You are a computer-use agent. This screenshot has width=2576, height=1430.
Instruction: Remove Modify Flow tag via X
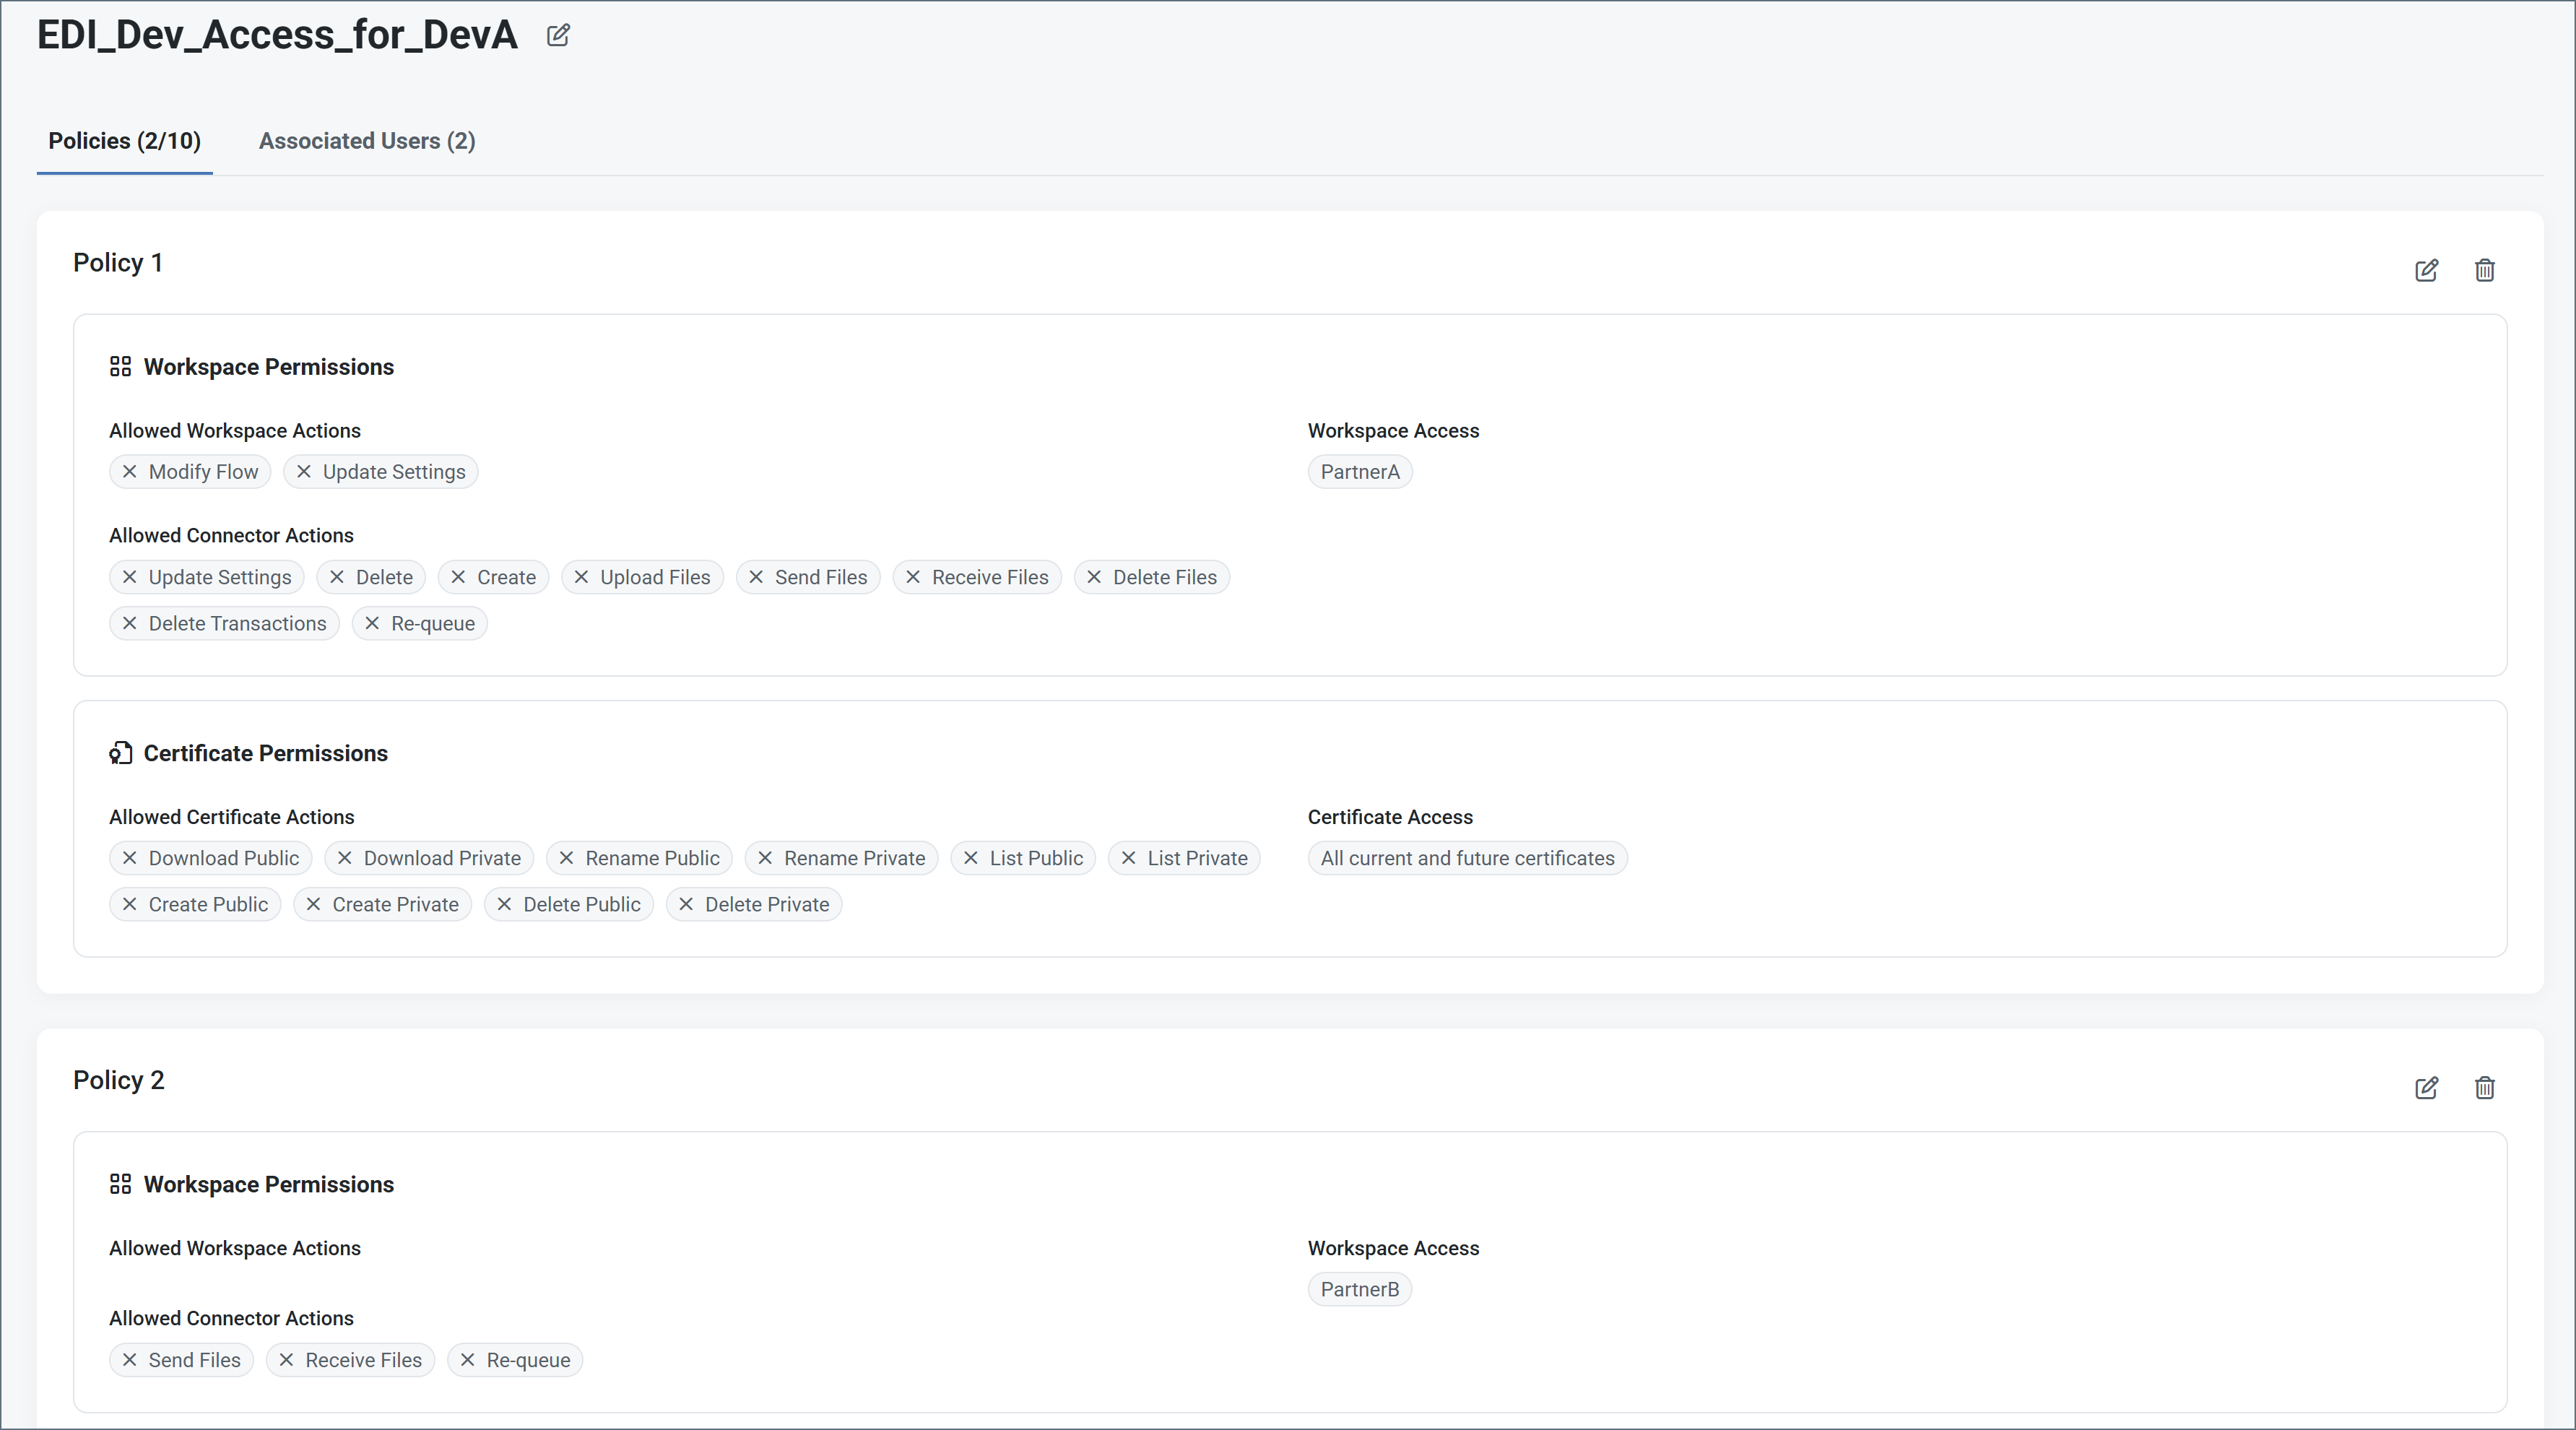point(130,472)
